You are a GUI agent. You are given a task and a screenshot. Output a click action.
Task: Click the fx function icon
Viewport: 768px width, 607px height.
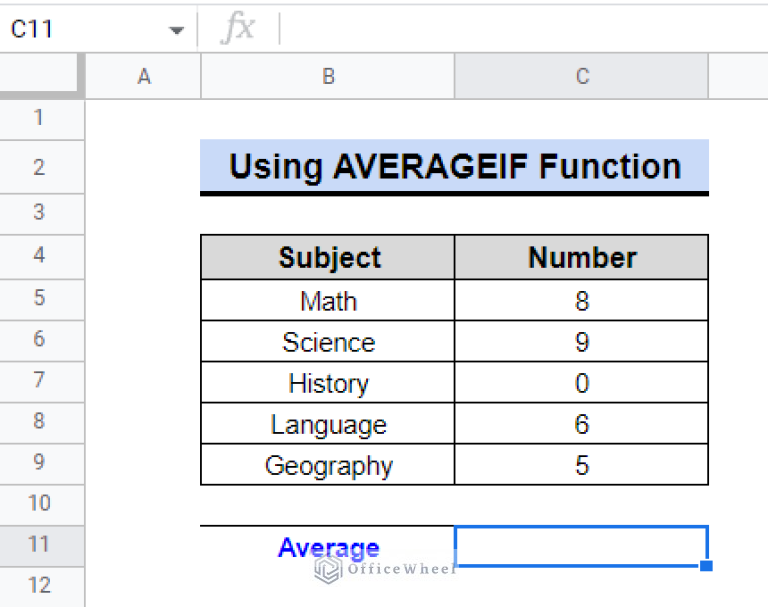tap(238, 29)
